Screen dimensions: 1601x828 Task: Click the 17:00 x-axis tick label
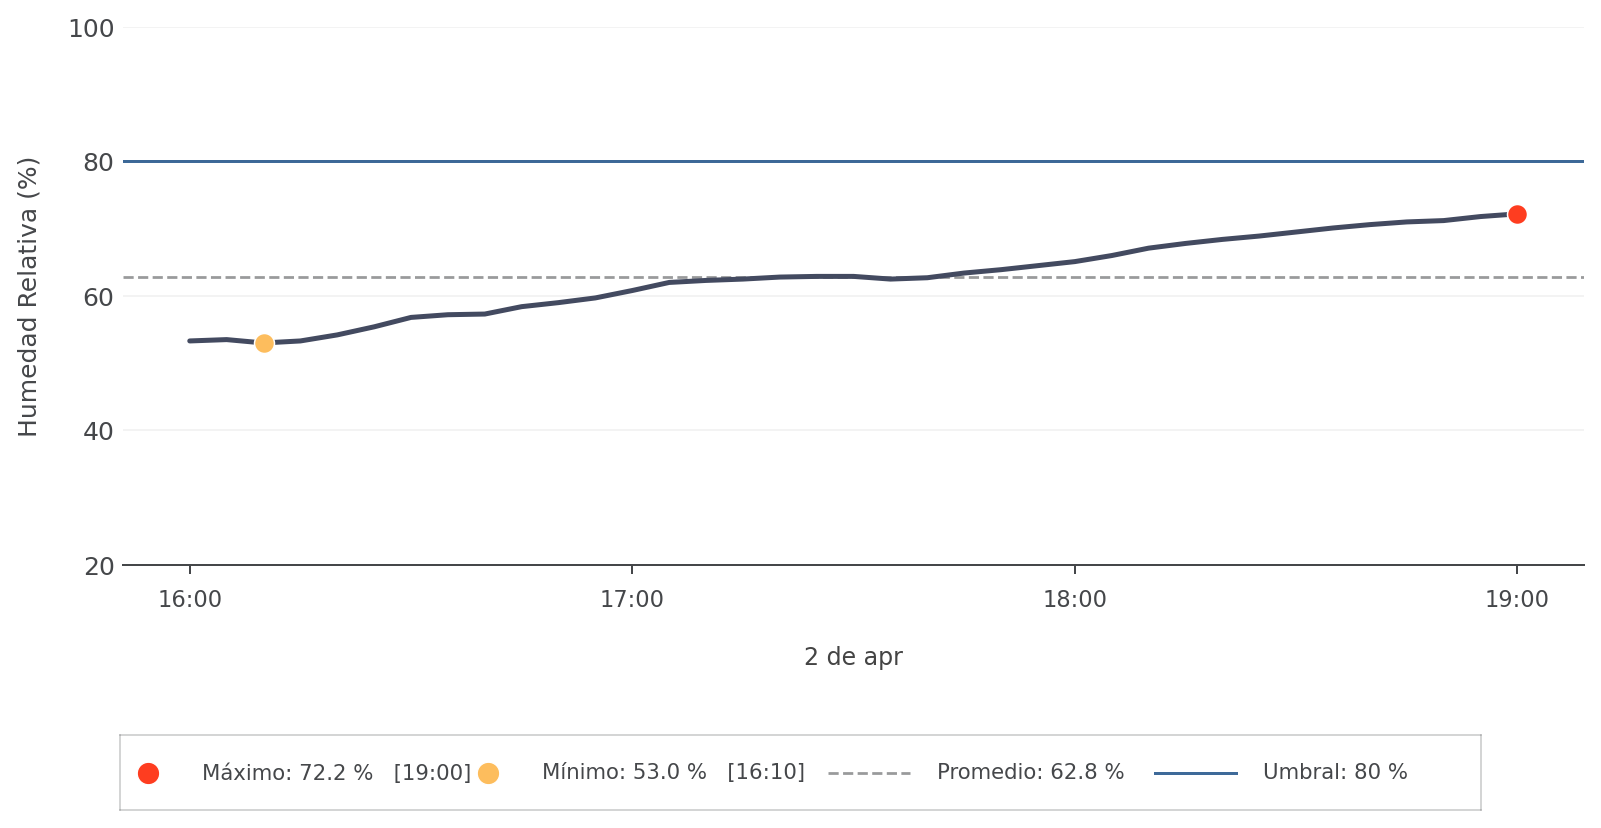[632, 600]
